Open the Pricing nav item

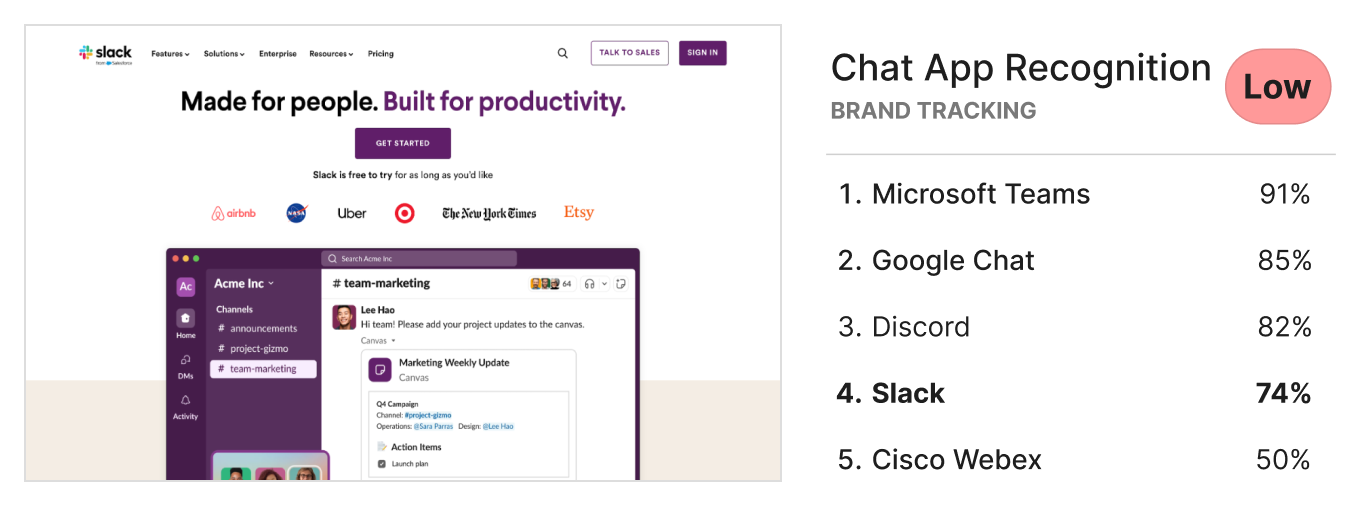coord(381,54)
